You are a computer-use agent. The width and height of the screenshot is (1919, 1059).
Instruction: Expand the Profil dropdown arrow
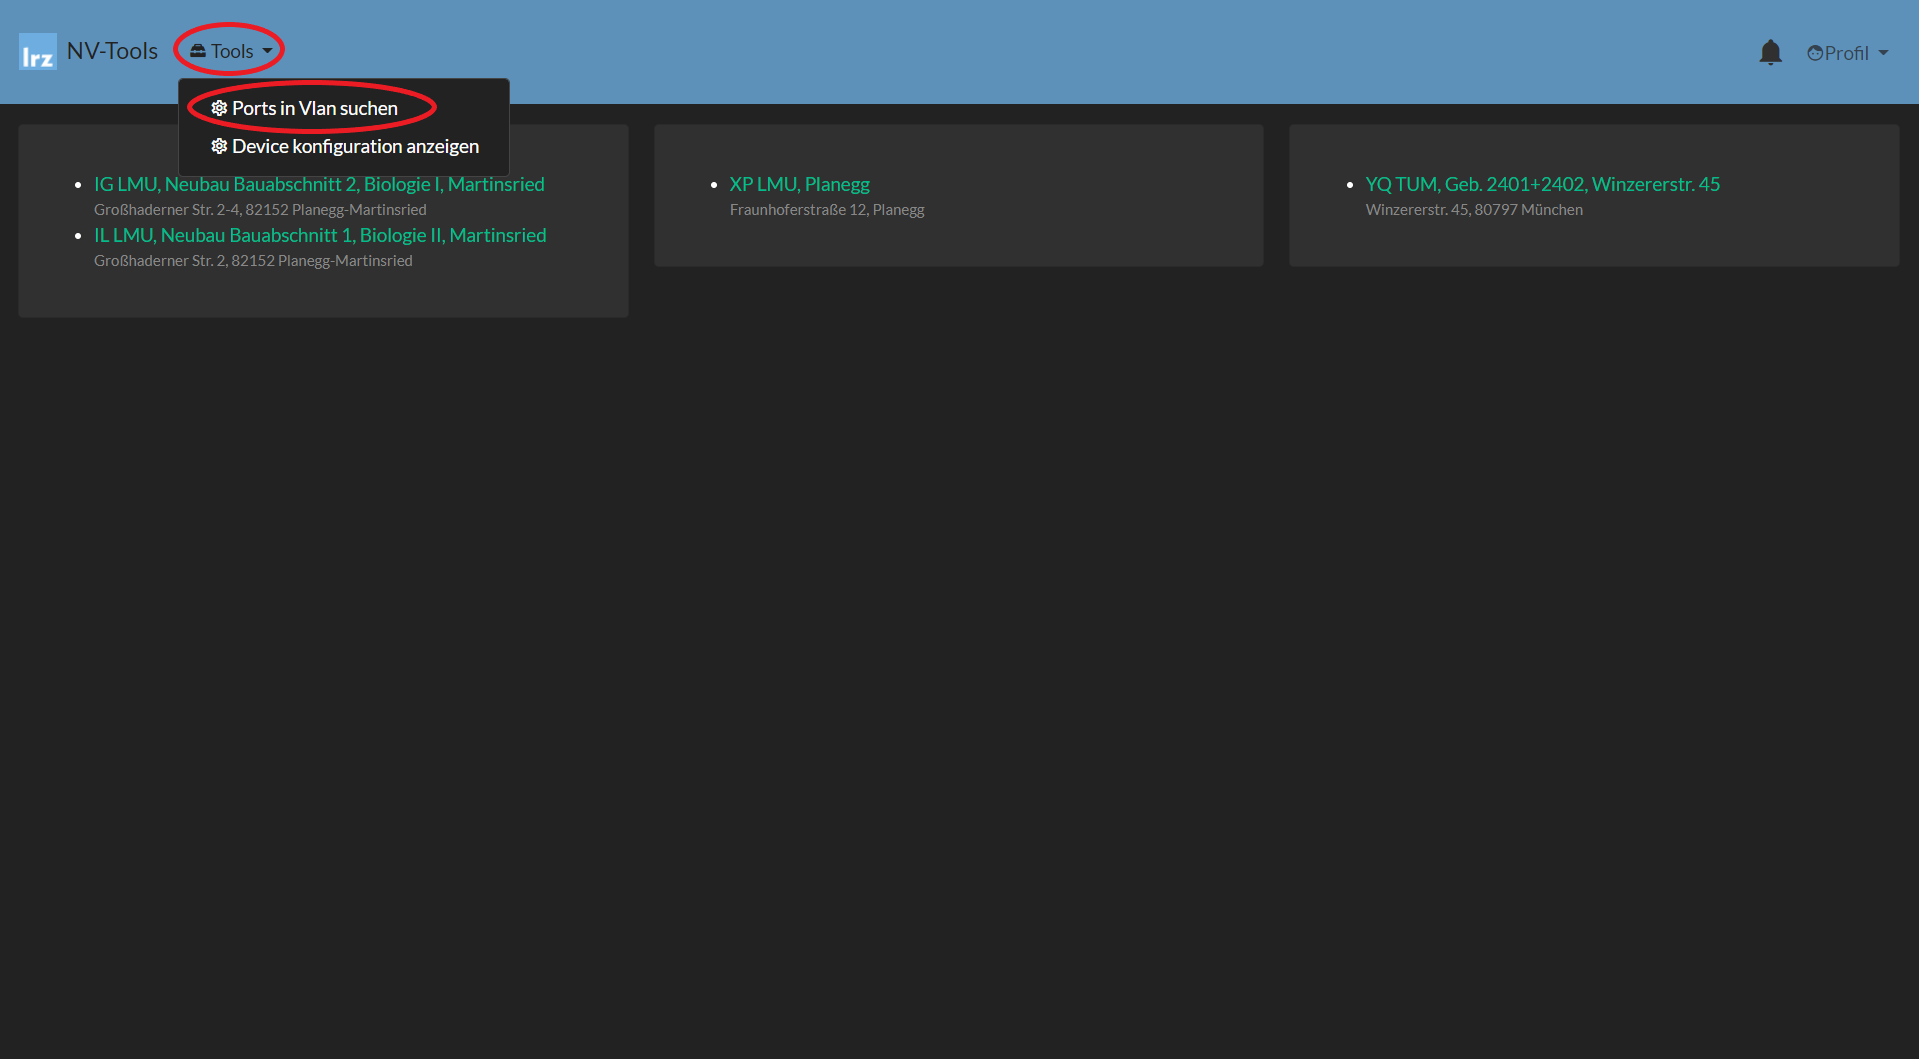pos(1883,53)
